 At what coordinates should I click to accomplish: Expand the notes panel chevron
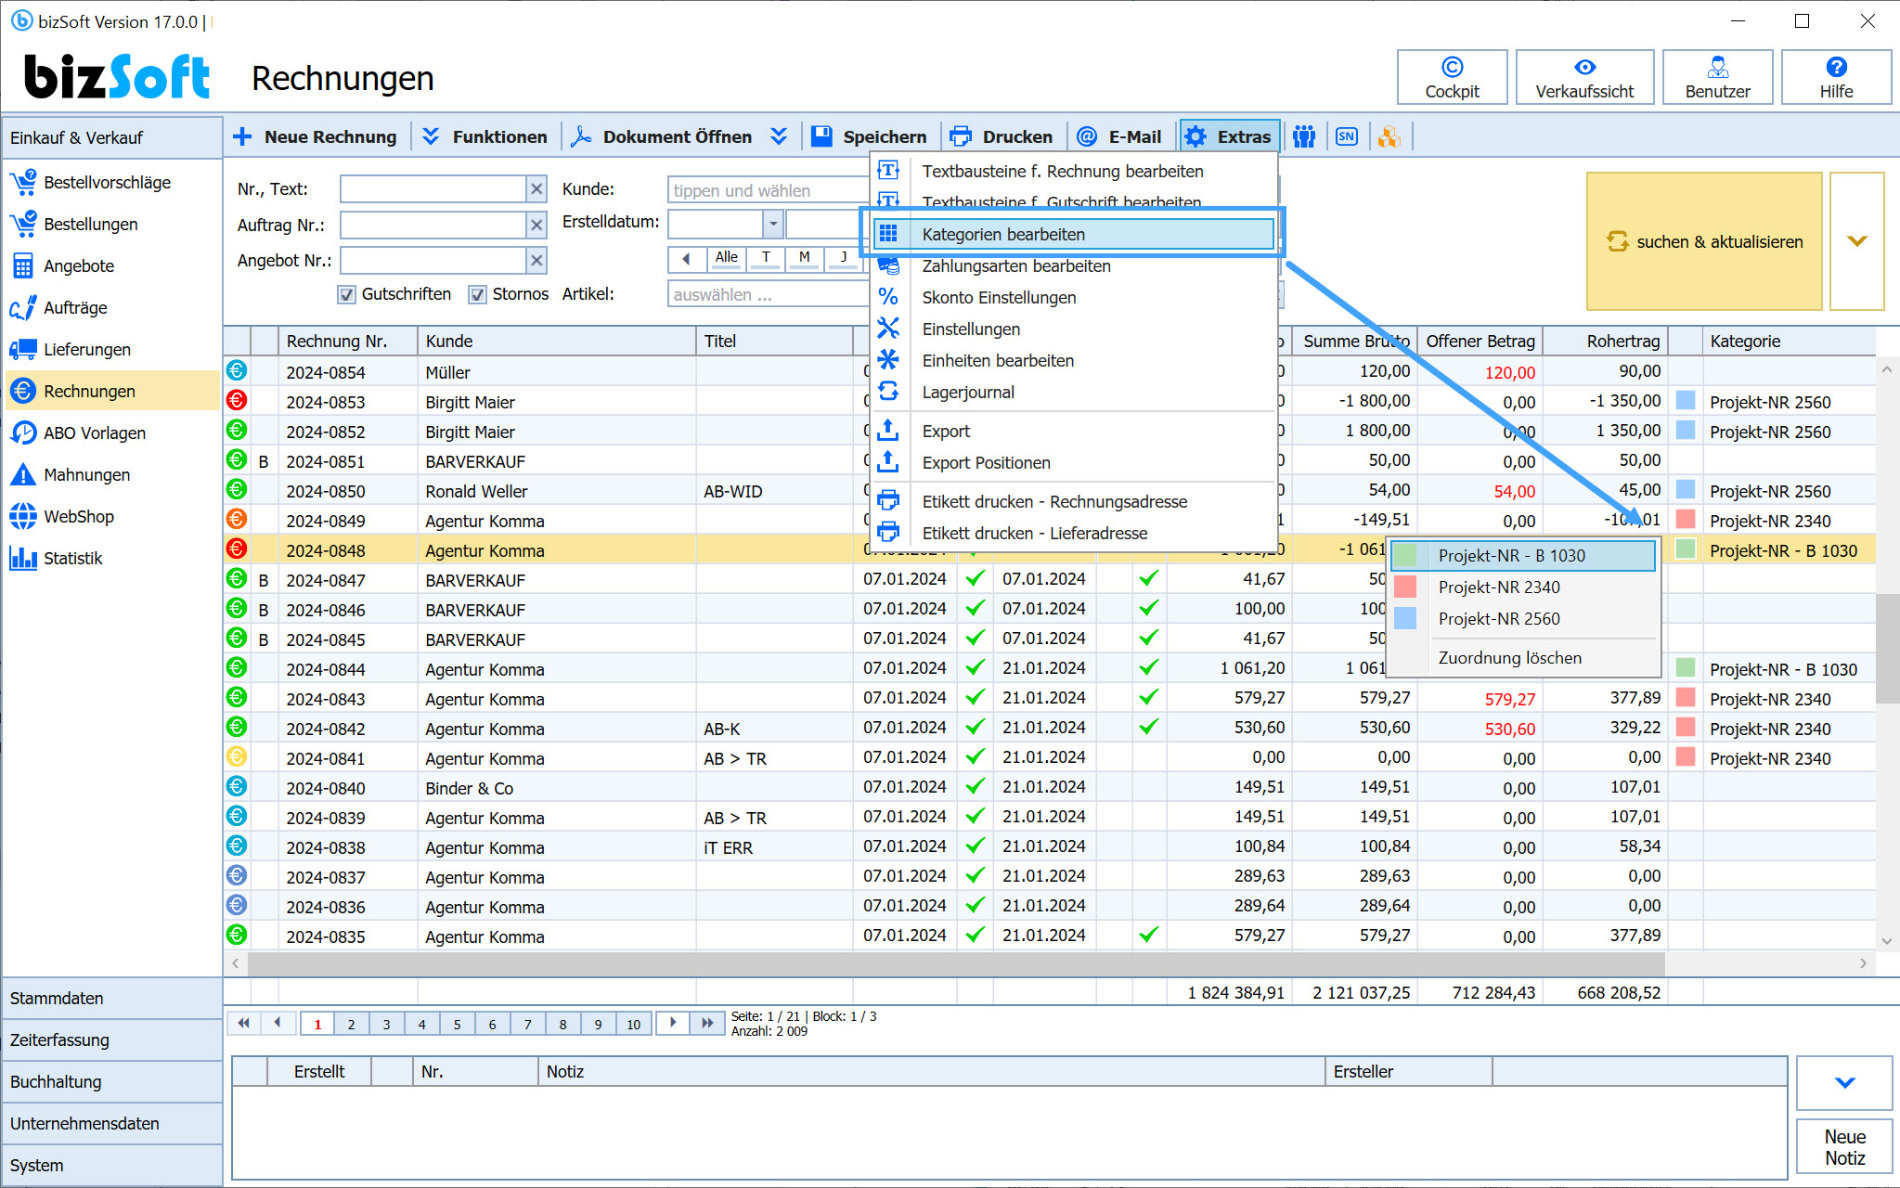click(x=1845, y=1082)
